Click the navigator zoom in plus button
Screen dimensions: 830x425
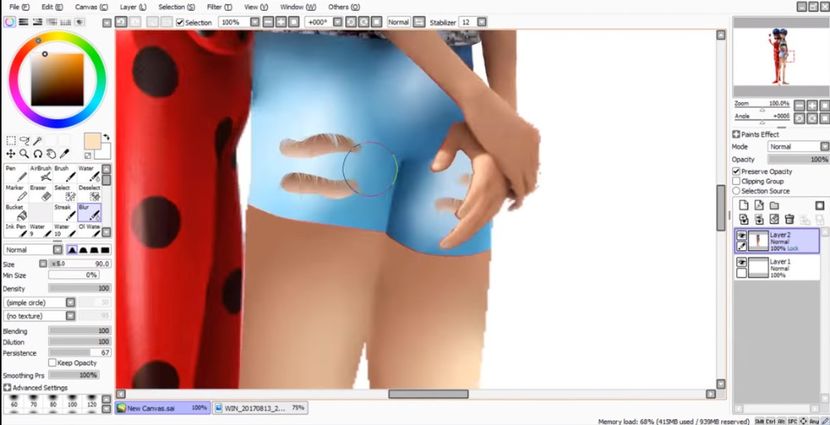(811, 105)
